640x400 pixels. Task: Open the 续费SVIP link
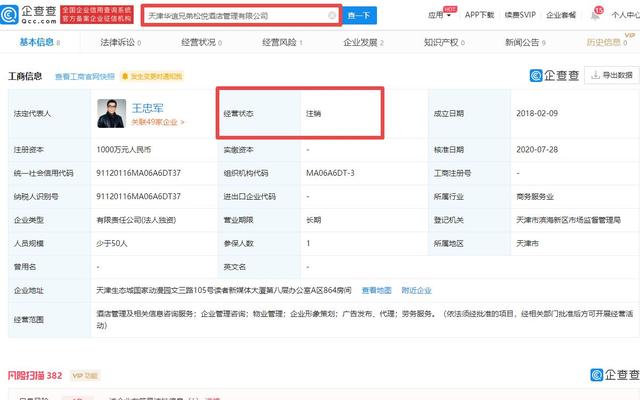click(520, 15)
